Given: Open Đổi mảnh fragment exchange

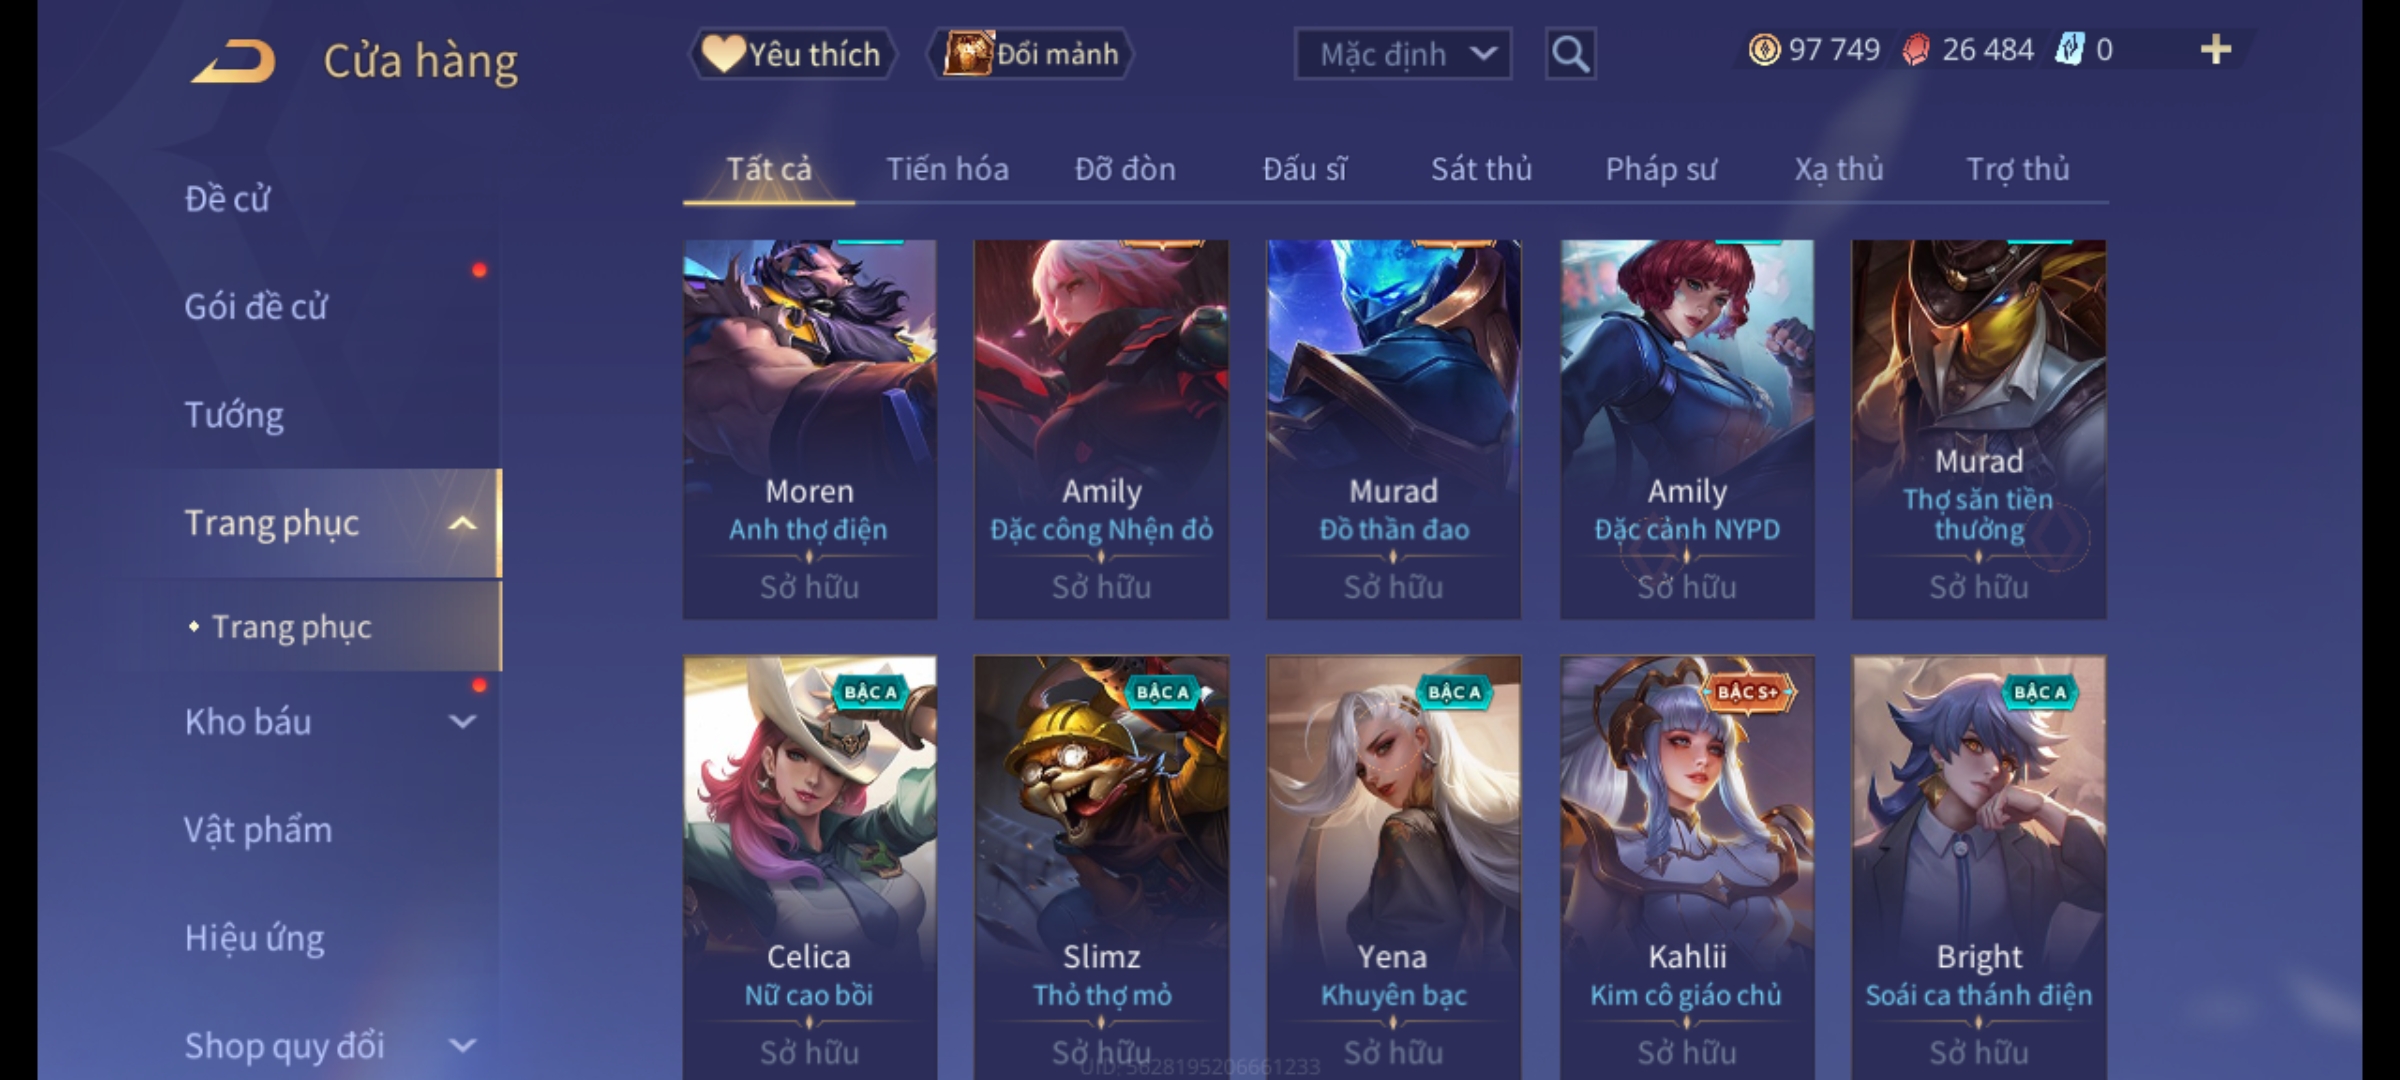Looking at the screenshot, I should click(x=1031, y=54).
